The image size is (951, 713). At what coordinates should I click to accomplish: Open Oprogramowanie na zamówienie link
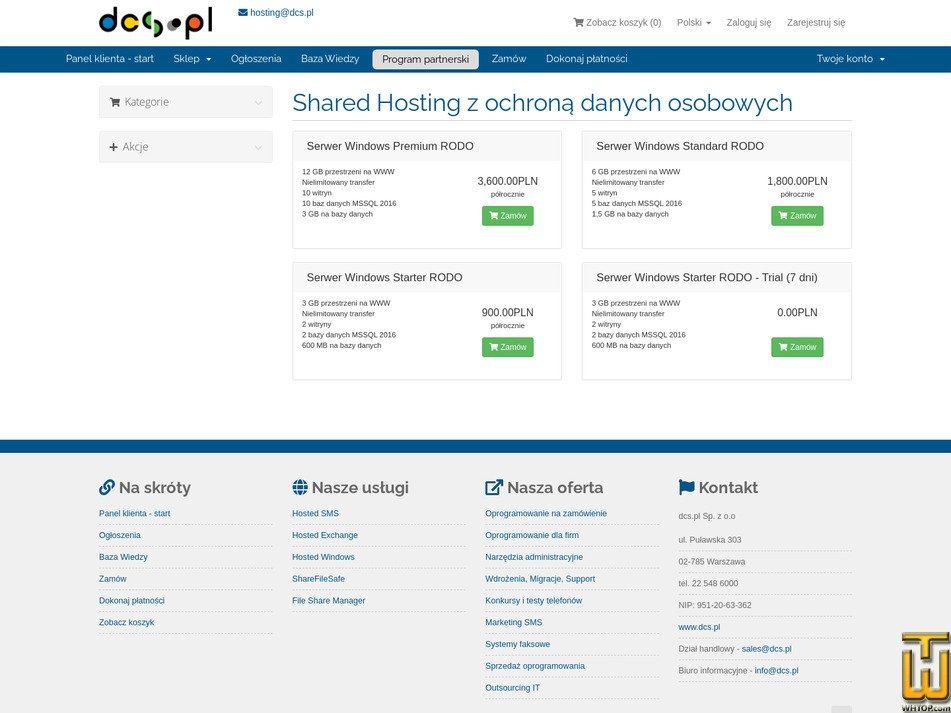(x=546, y=514)
